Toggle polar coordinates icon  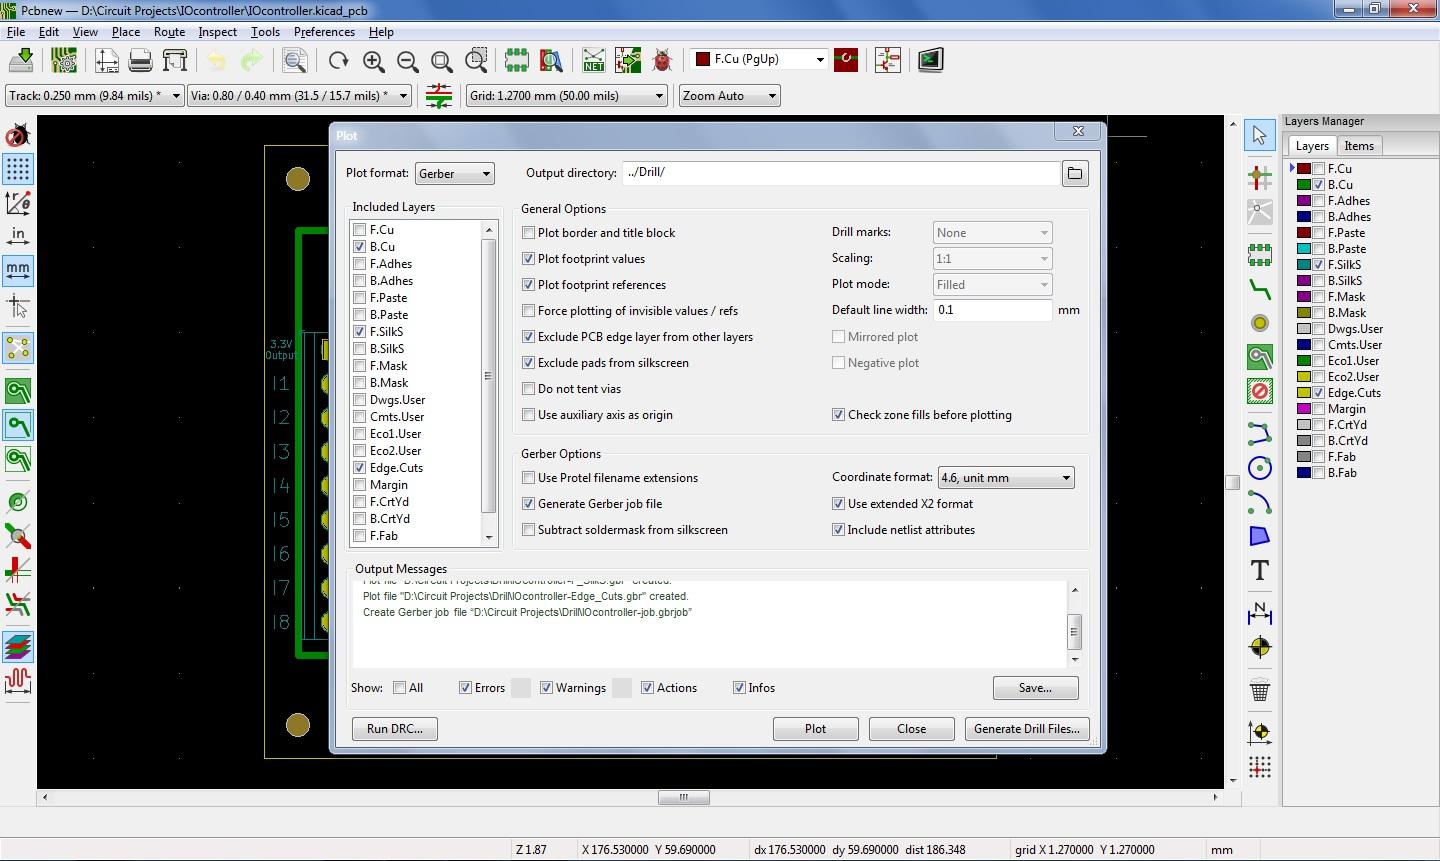tap(18, 203)
